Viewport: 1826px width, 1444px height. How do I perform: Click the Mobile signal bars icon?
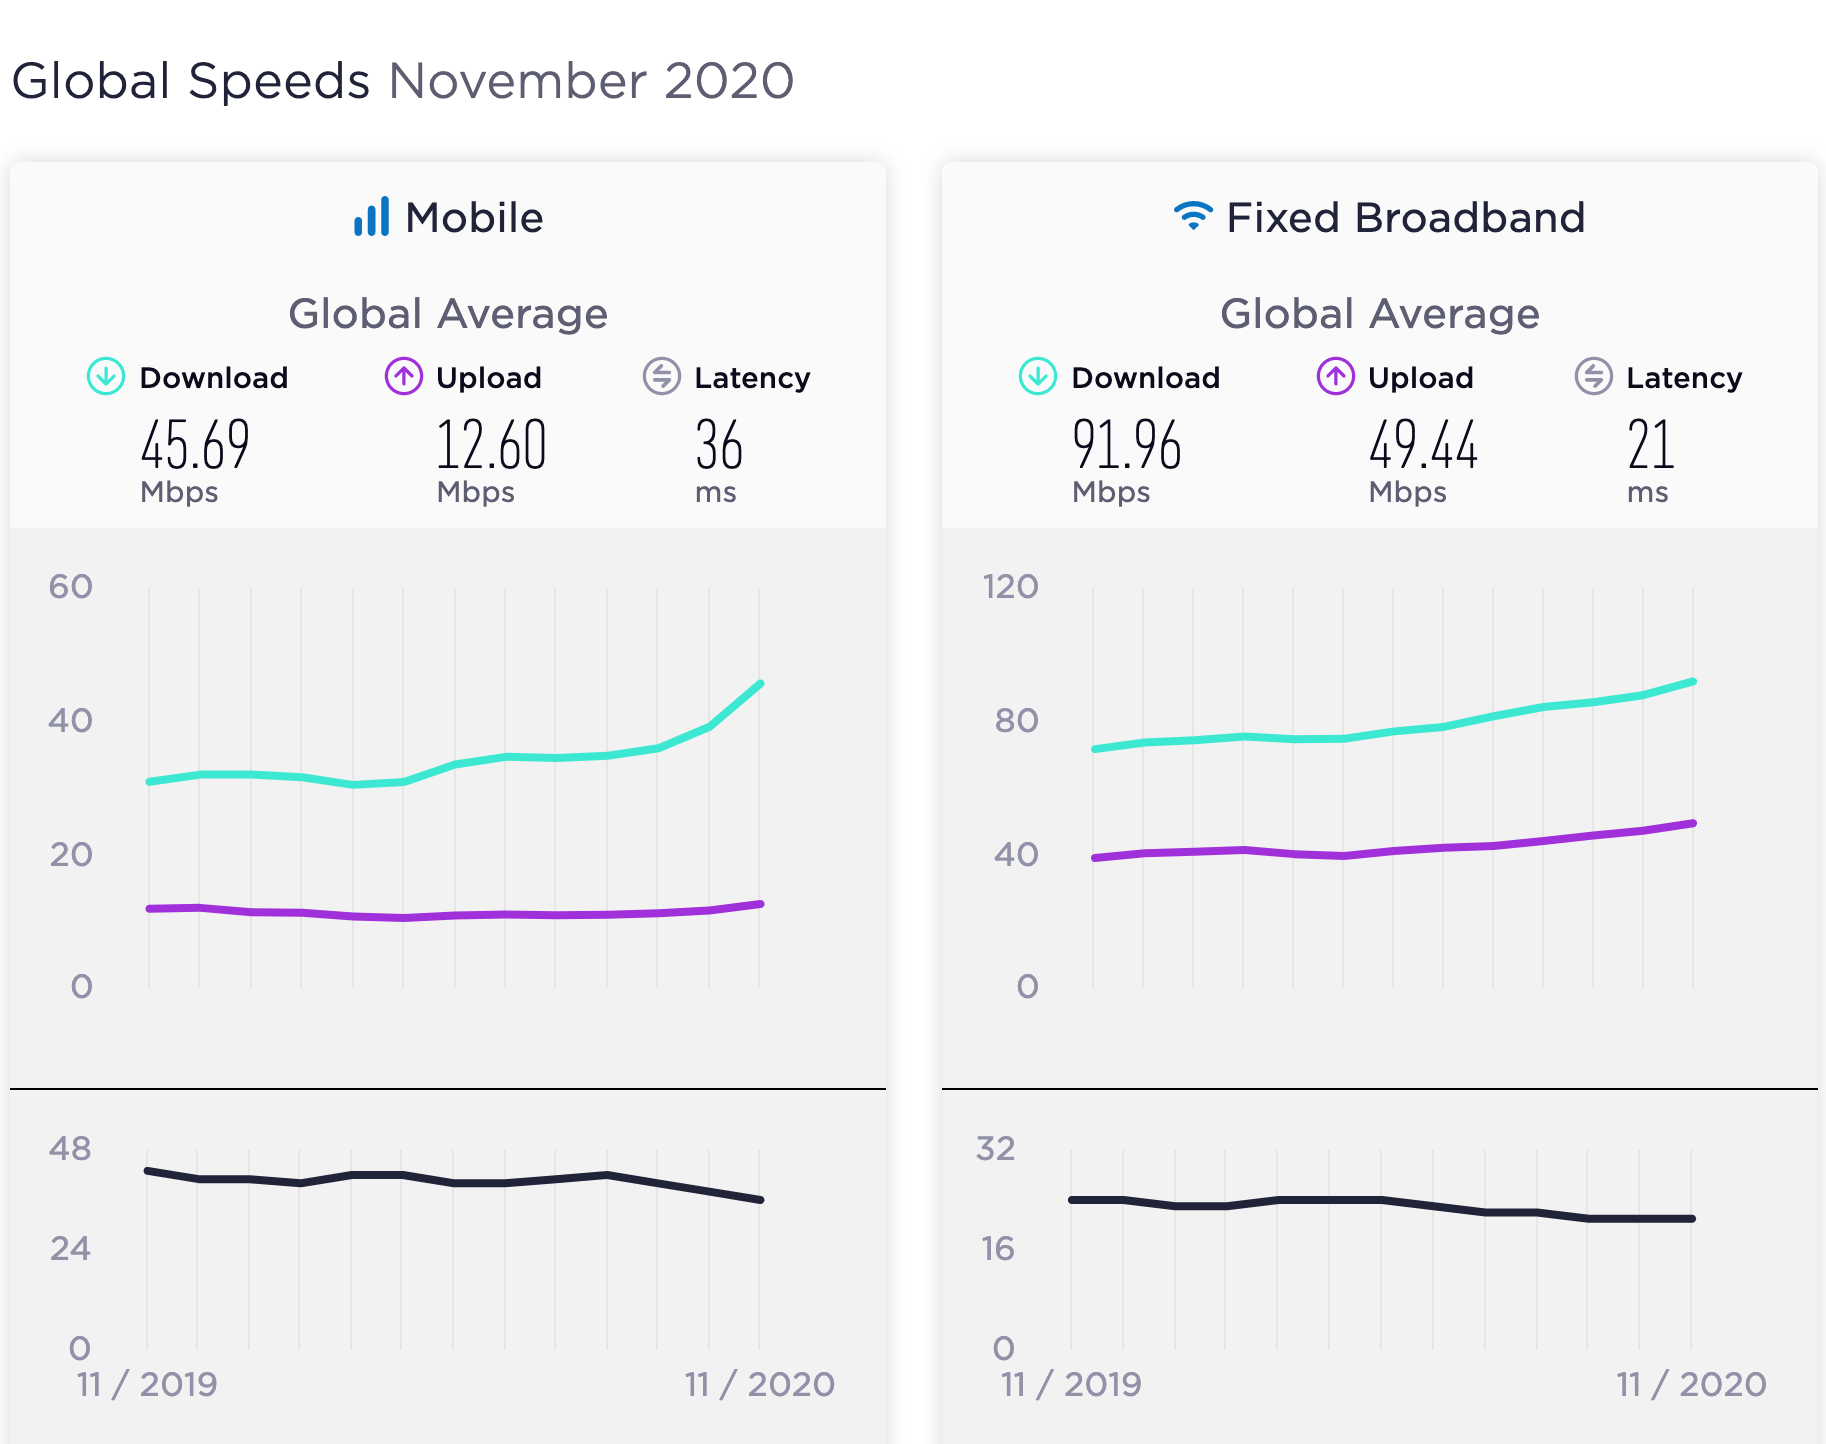[x=372, y=217]
